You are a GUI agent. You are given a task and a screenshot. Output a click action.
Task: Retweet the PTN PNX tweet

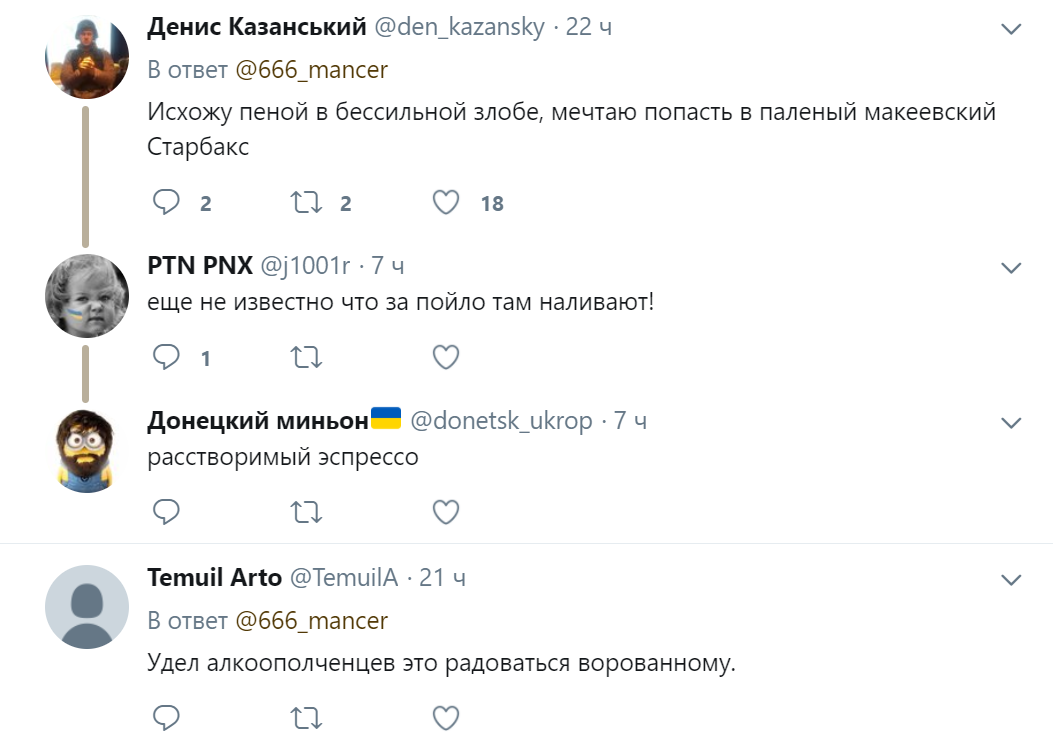click(305, 357)
